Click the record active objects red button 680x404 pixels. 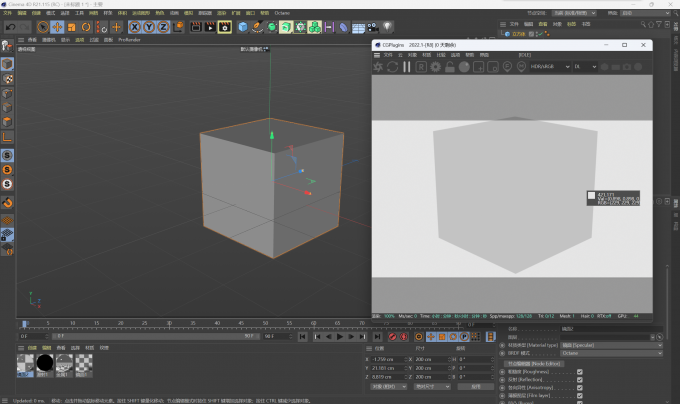pos(392,337)
